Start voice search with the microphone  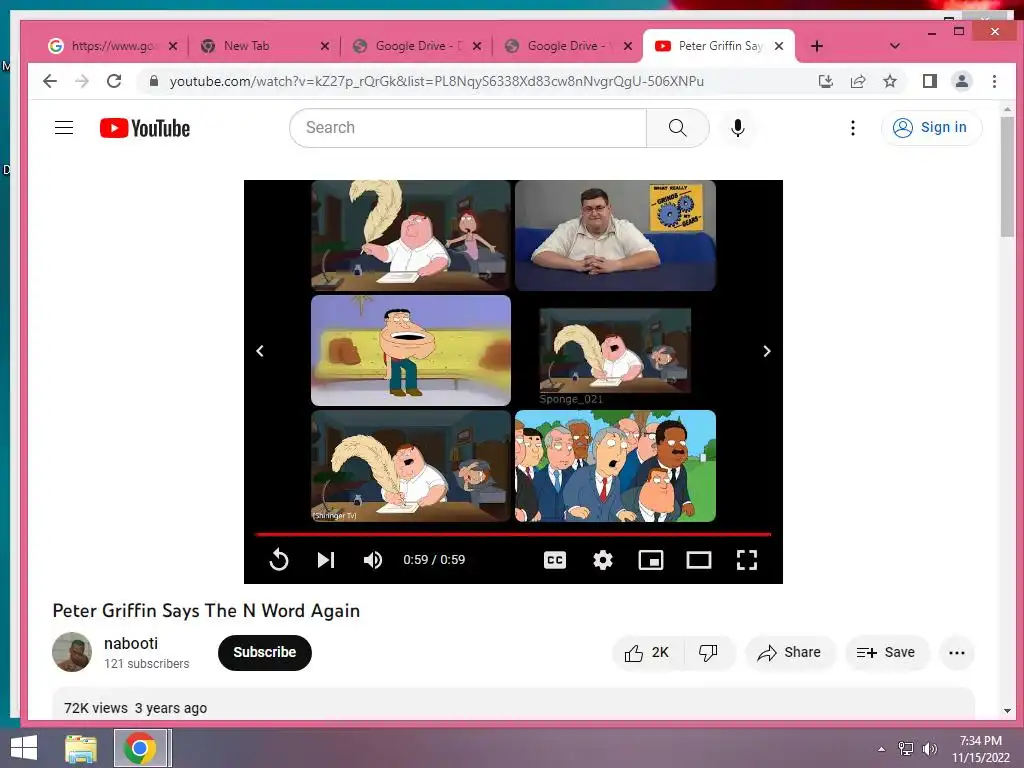point(738,128)
